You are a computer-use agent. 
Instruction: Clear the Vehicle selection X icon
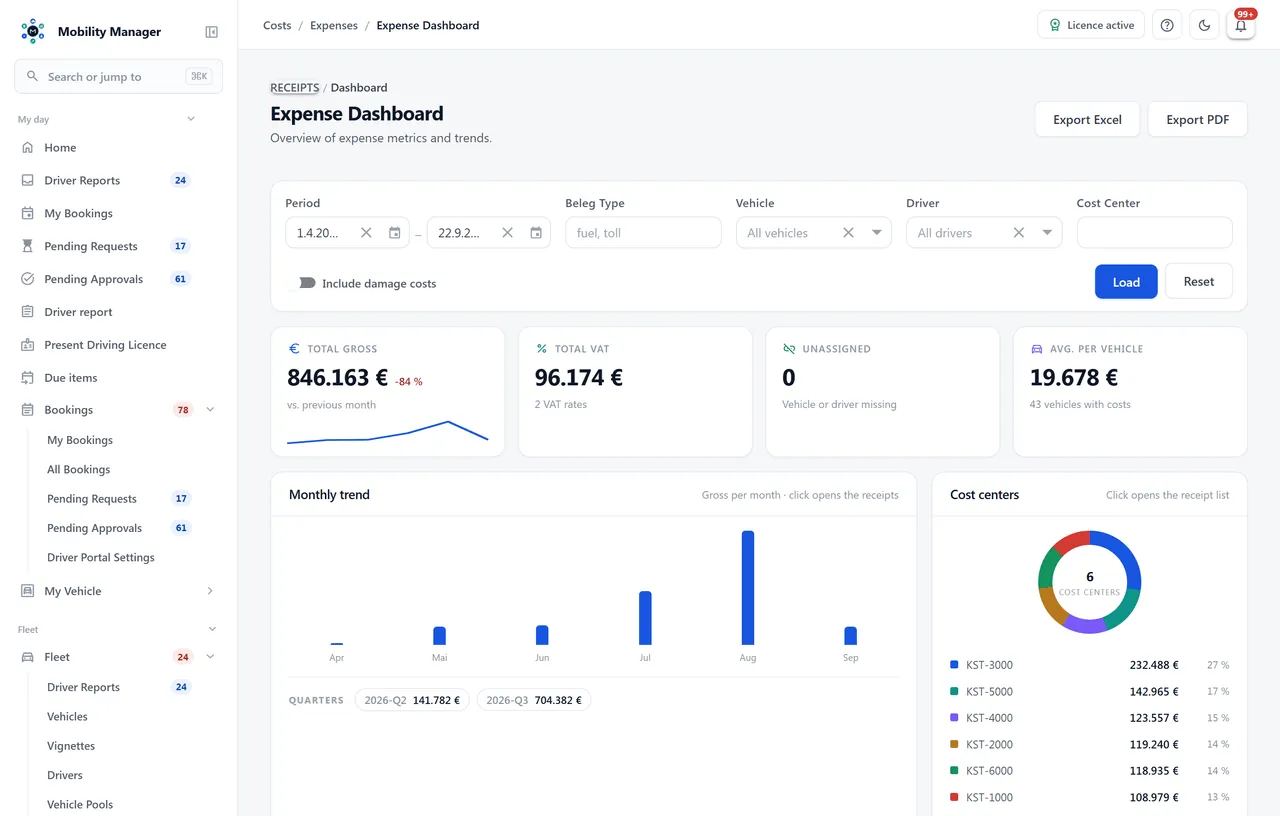(x=848, y=233)
